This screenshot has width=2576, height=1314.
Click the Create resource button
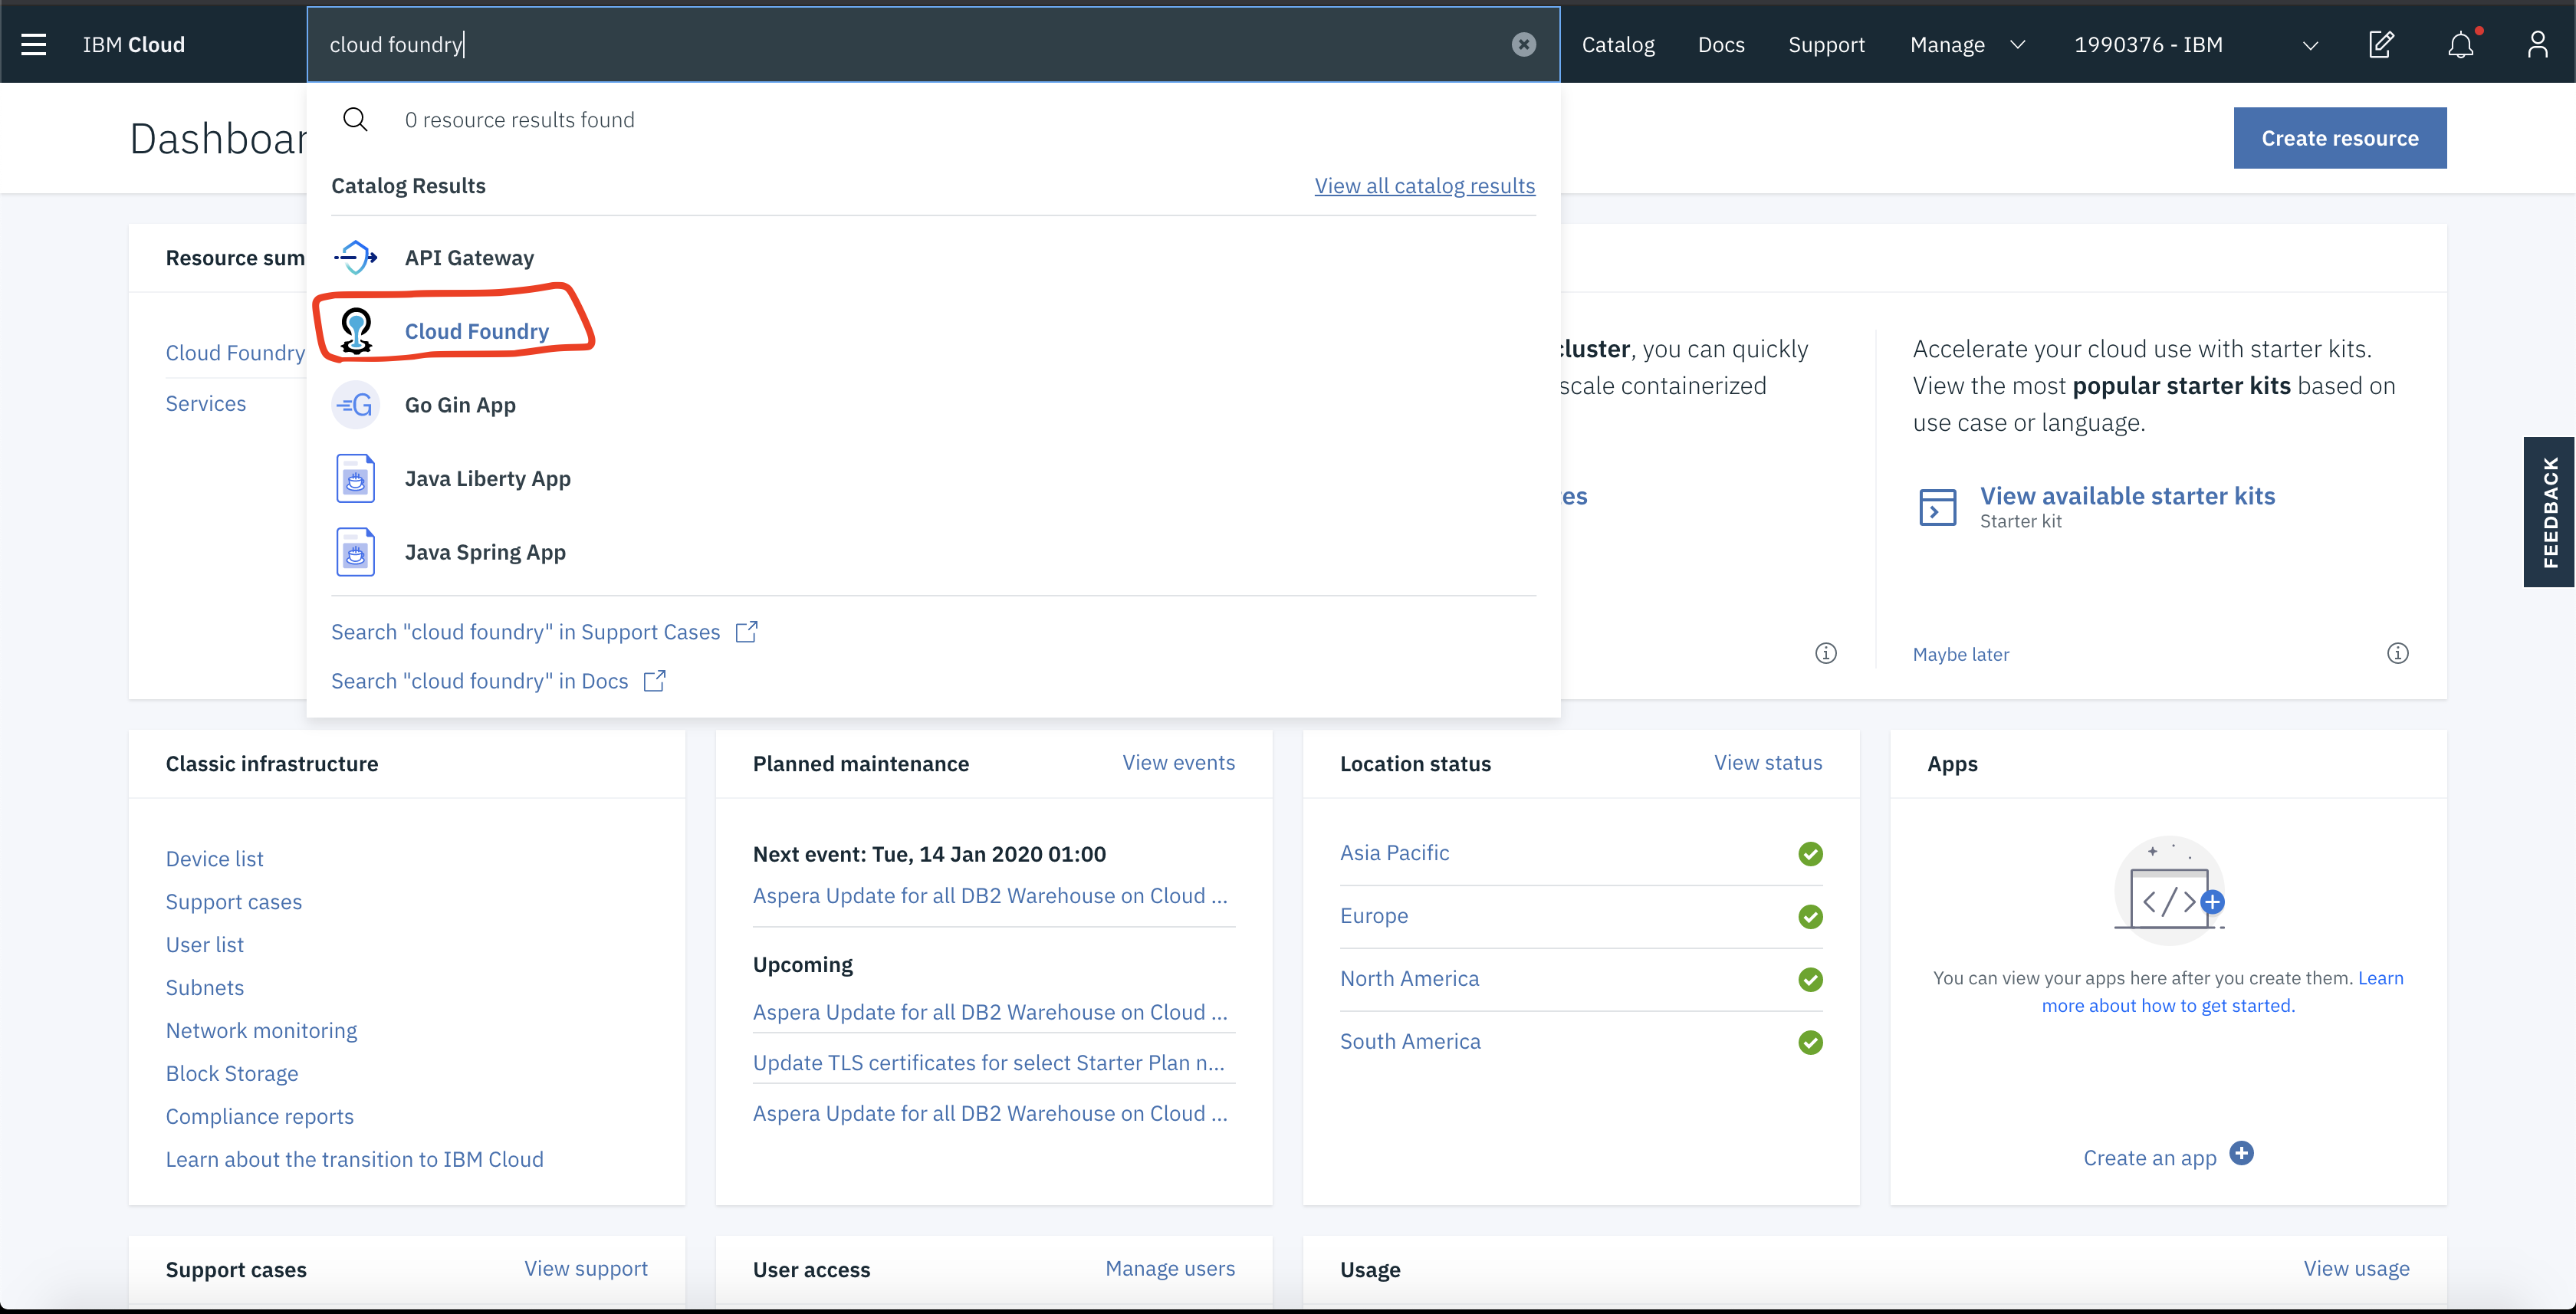pyautogui.click(x=2340, y=137)
